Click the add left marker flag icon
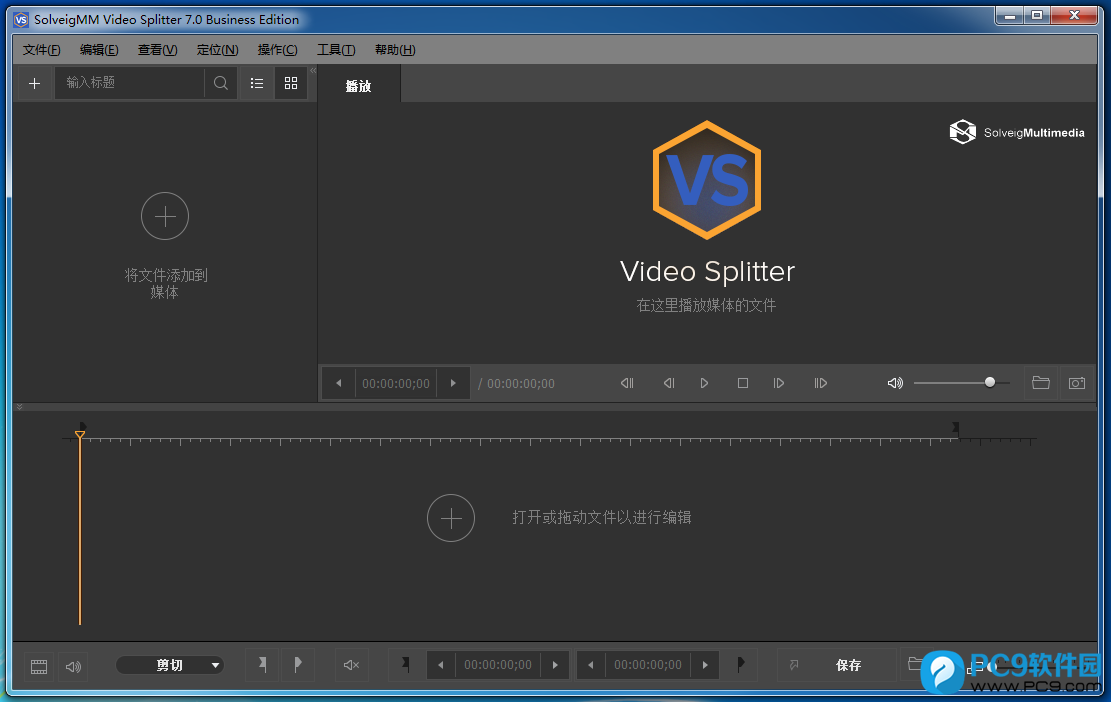The height and width of the screenshot is (702, 1111). 262,665
